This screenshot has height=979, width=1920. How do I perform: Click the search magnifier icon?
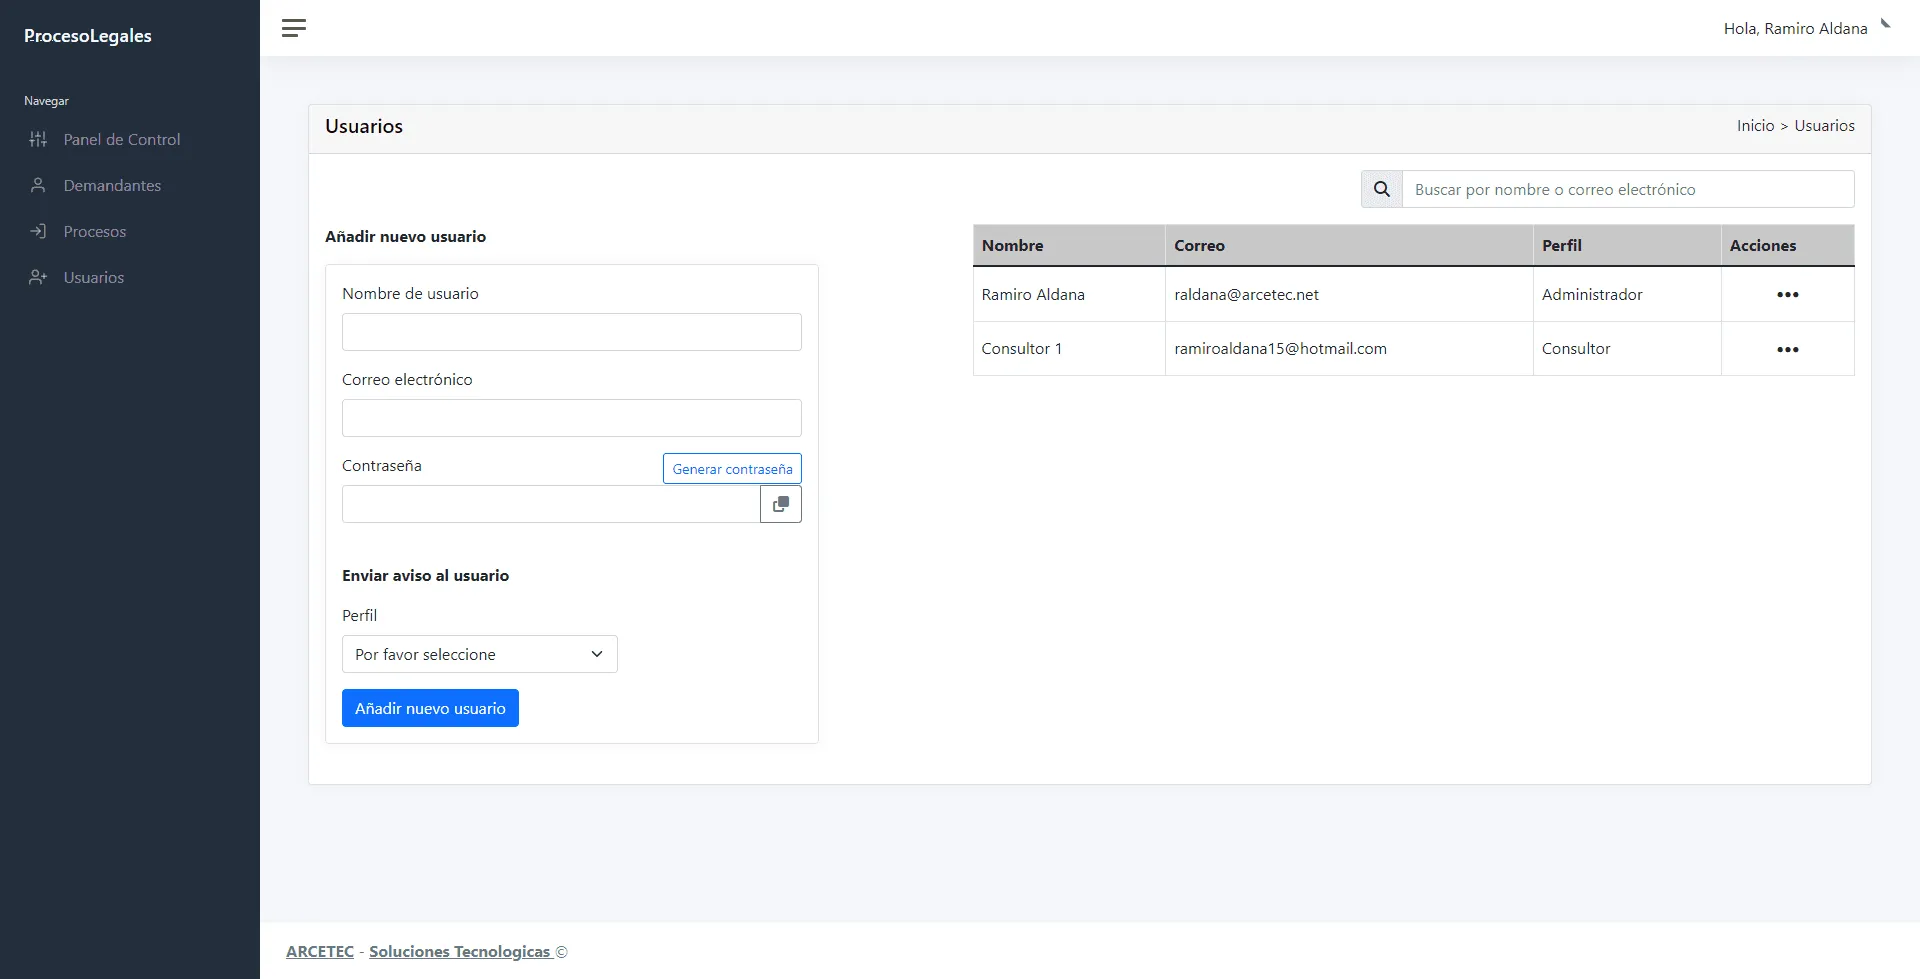[1381, 189]
